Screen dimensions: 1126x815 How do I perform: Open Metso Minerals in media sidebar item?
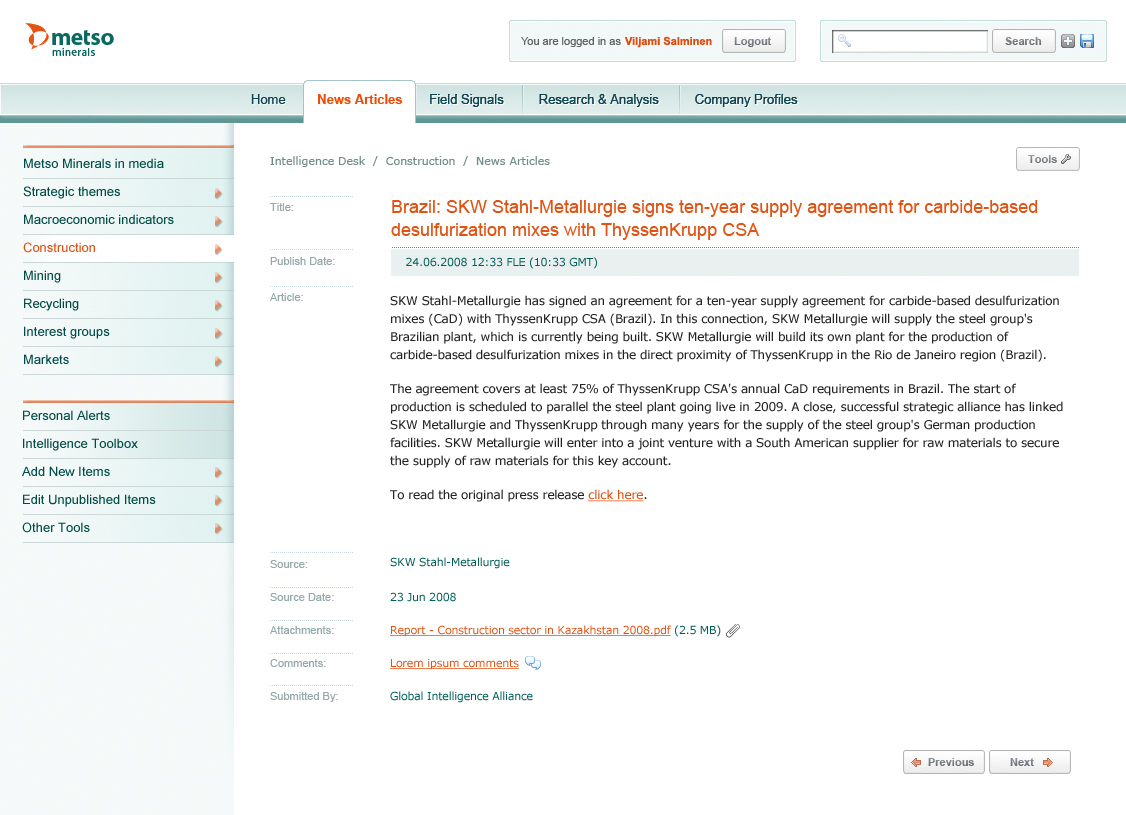coord(128,164)
